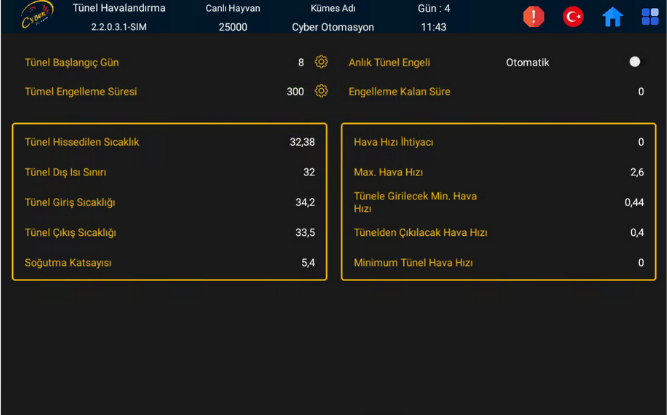The width and height of the screenshot is (667, 415).
Task: Click the Turkish flag language icon
Action: 573,17
